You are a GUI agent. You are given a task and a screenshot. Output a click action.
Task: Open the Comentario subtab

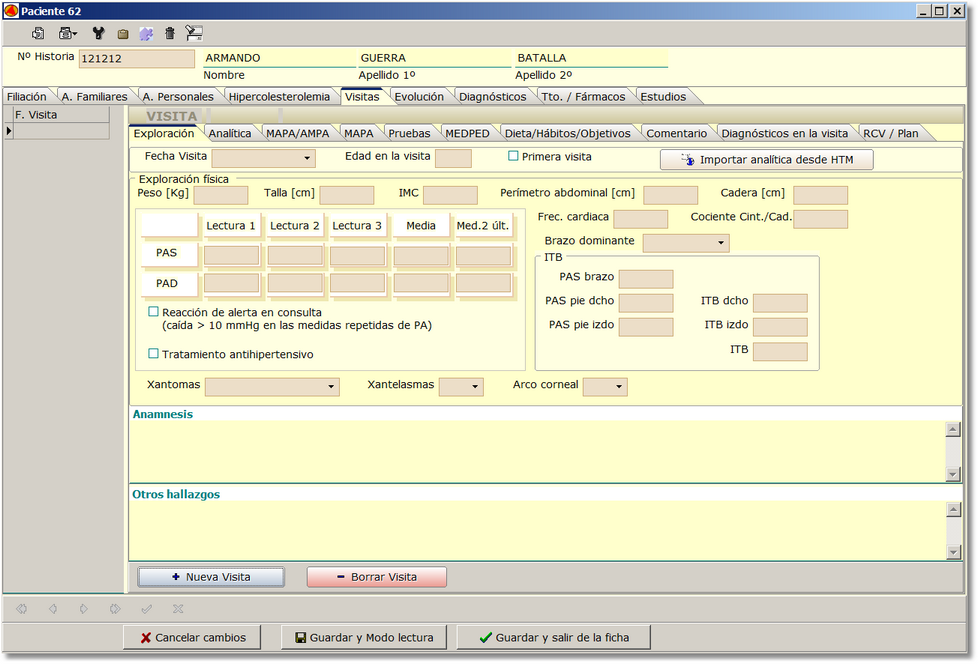pyautogui.click(x=677, y=133)
